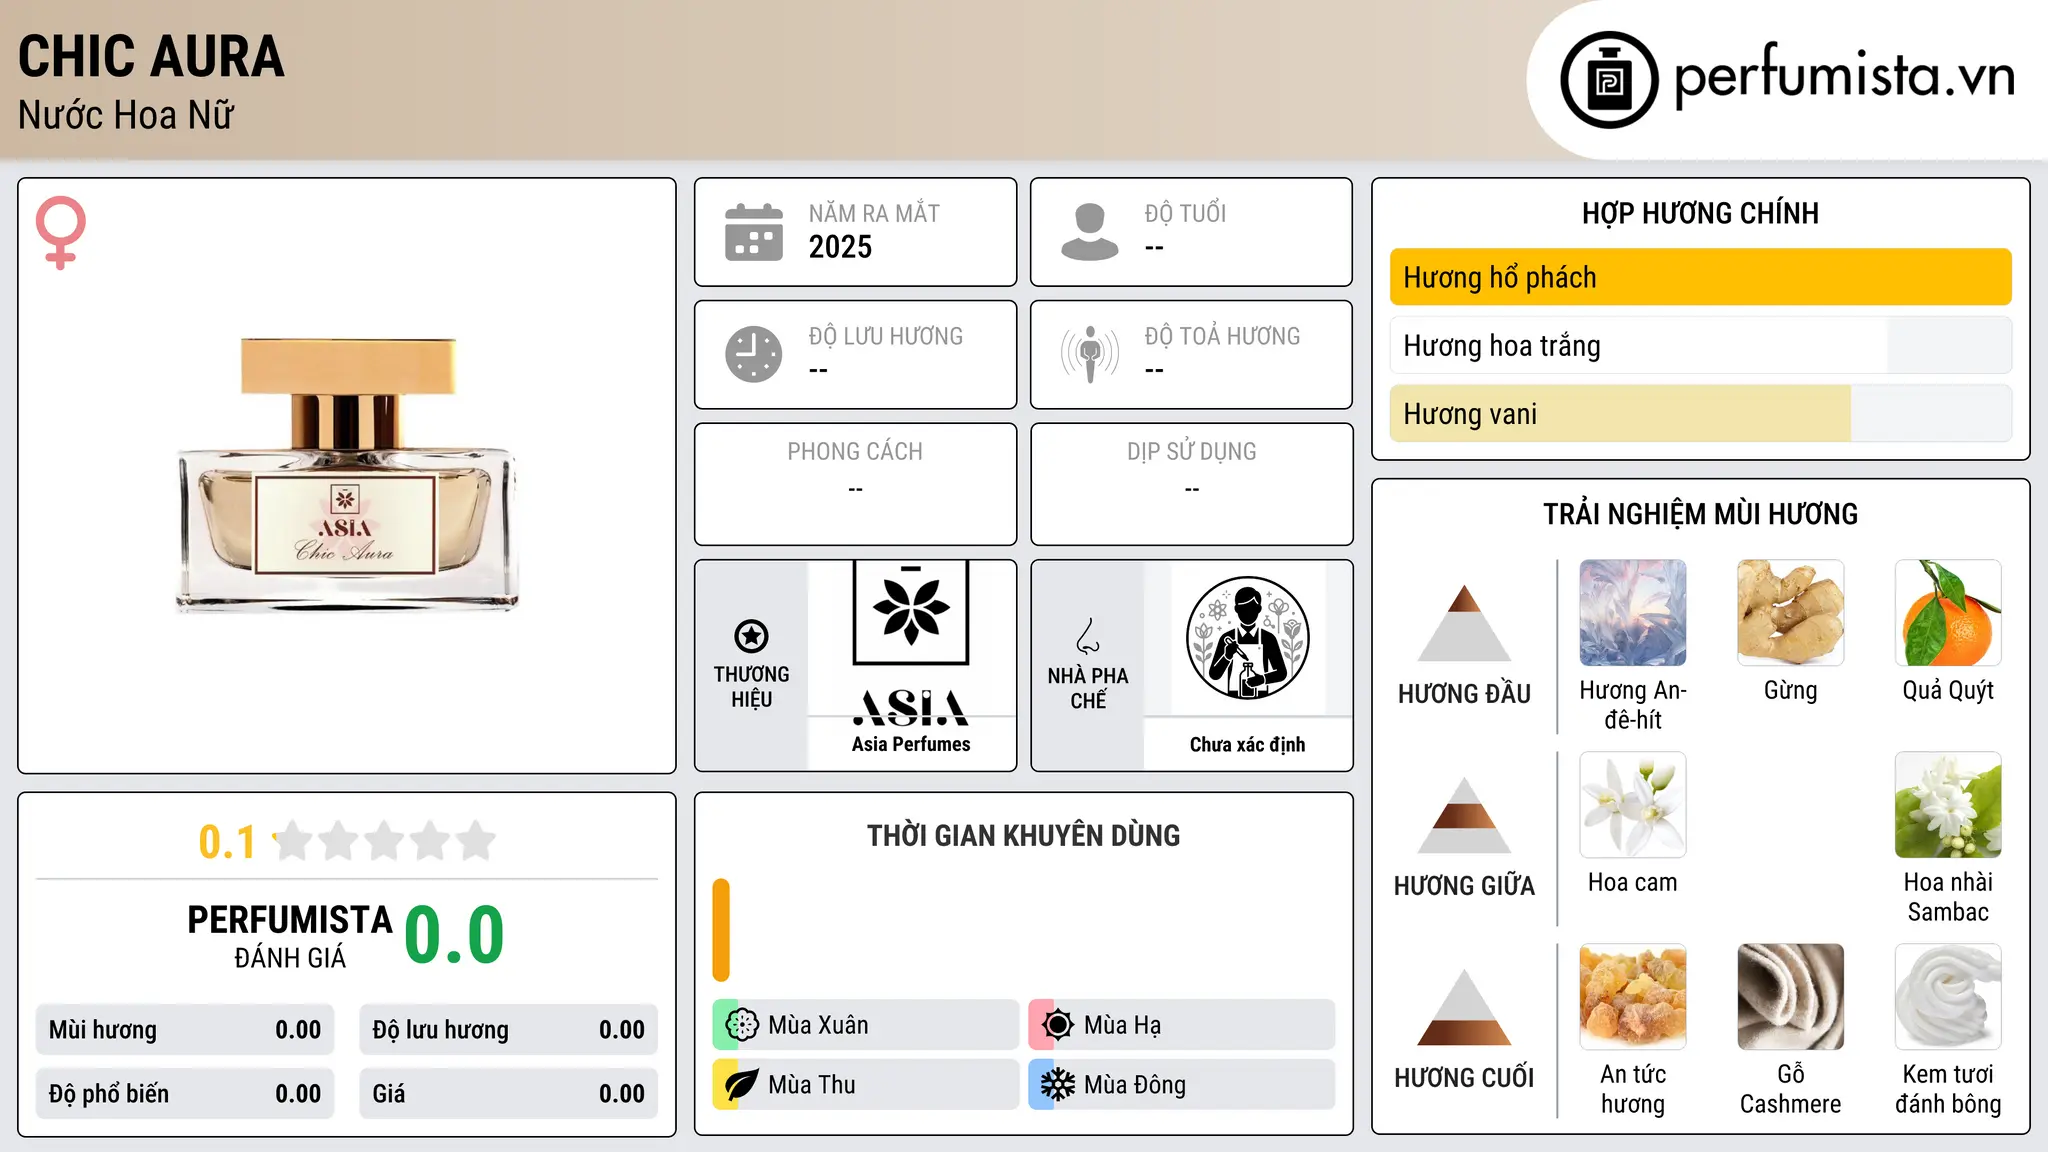Click the ĐỘ TUỔI label
Screen dimensions: 2048x1152
[x=1185, y=213]
